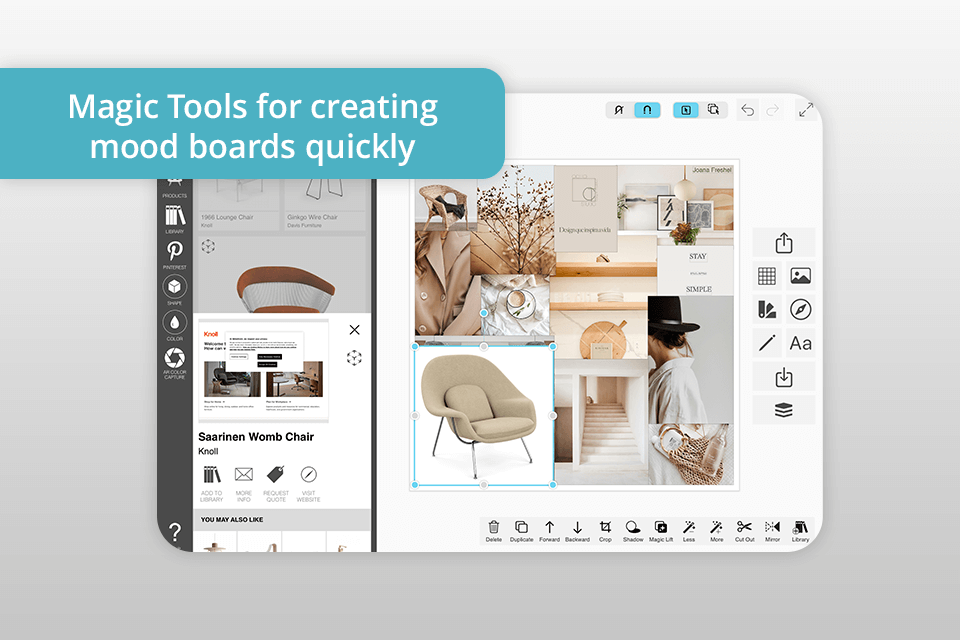
Task: Select the coffee cup image on board
Action: [516, 304]
